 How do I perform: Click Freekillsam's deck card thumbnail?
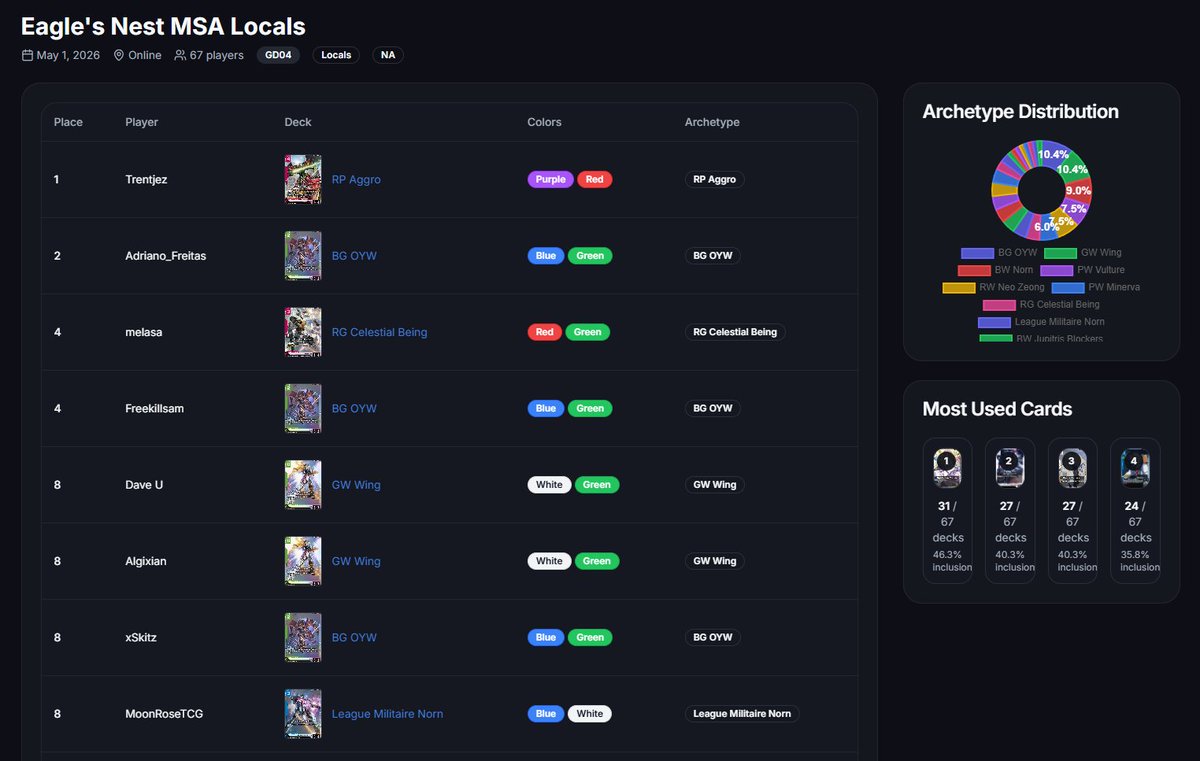303,409
